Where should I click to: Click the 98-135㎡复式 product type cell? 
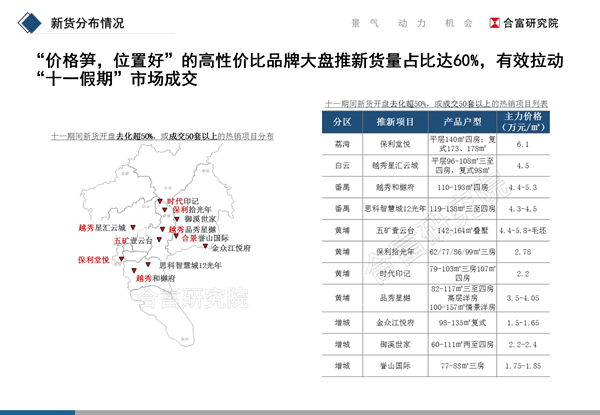tap(462, 323)
